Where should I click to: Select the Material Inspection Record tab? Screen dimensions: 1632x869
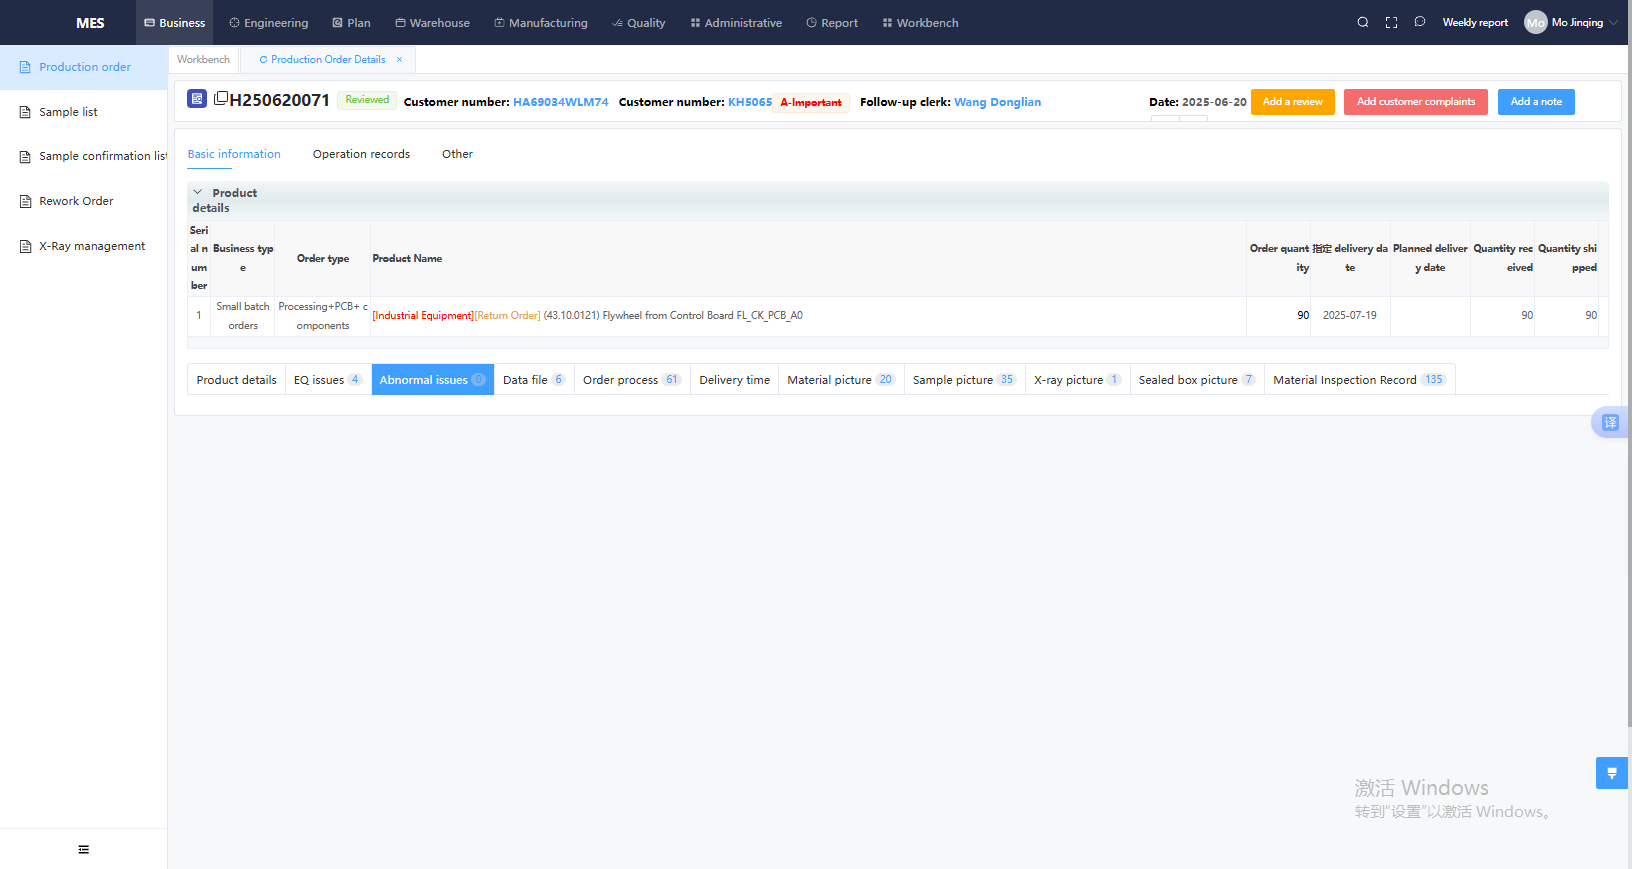click(1358, 380)
